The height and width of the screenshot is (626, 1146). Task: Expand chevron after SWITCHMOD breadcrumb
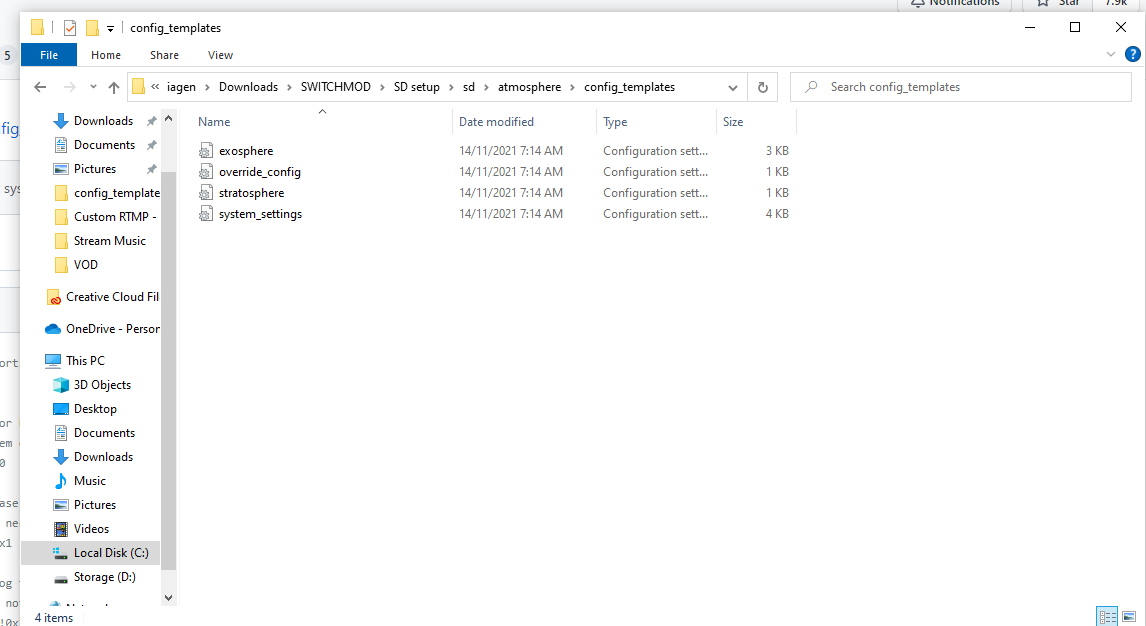tap(382, 88)
